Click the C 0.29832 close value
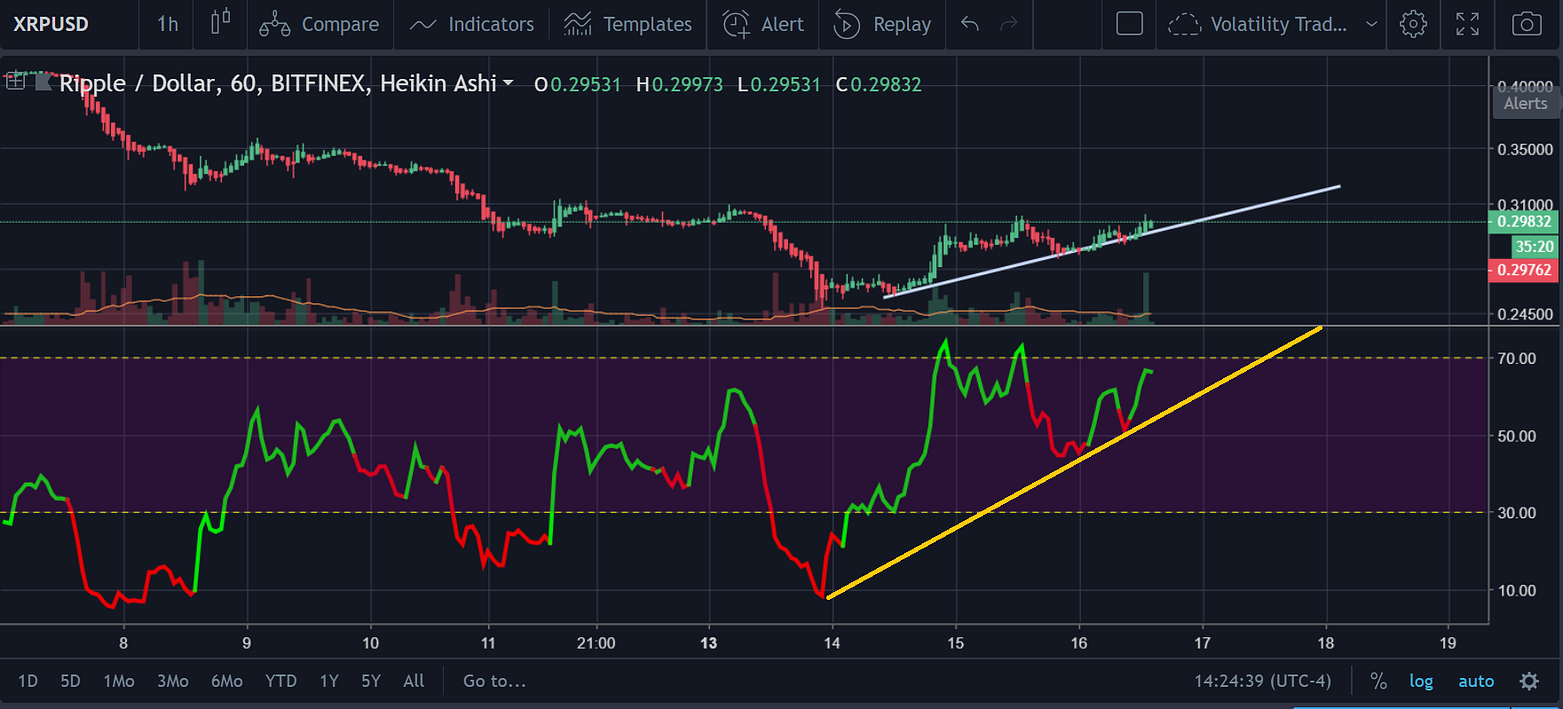Image resolution: width=1563 pixels, height=709 pixels. (x=878, y=84)
